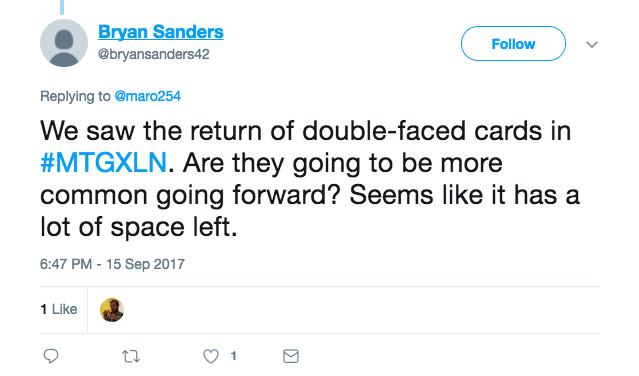Click the blue thread connector line above the avatar

62,7
